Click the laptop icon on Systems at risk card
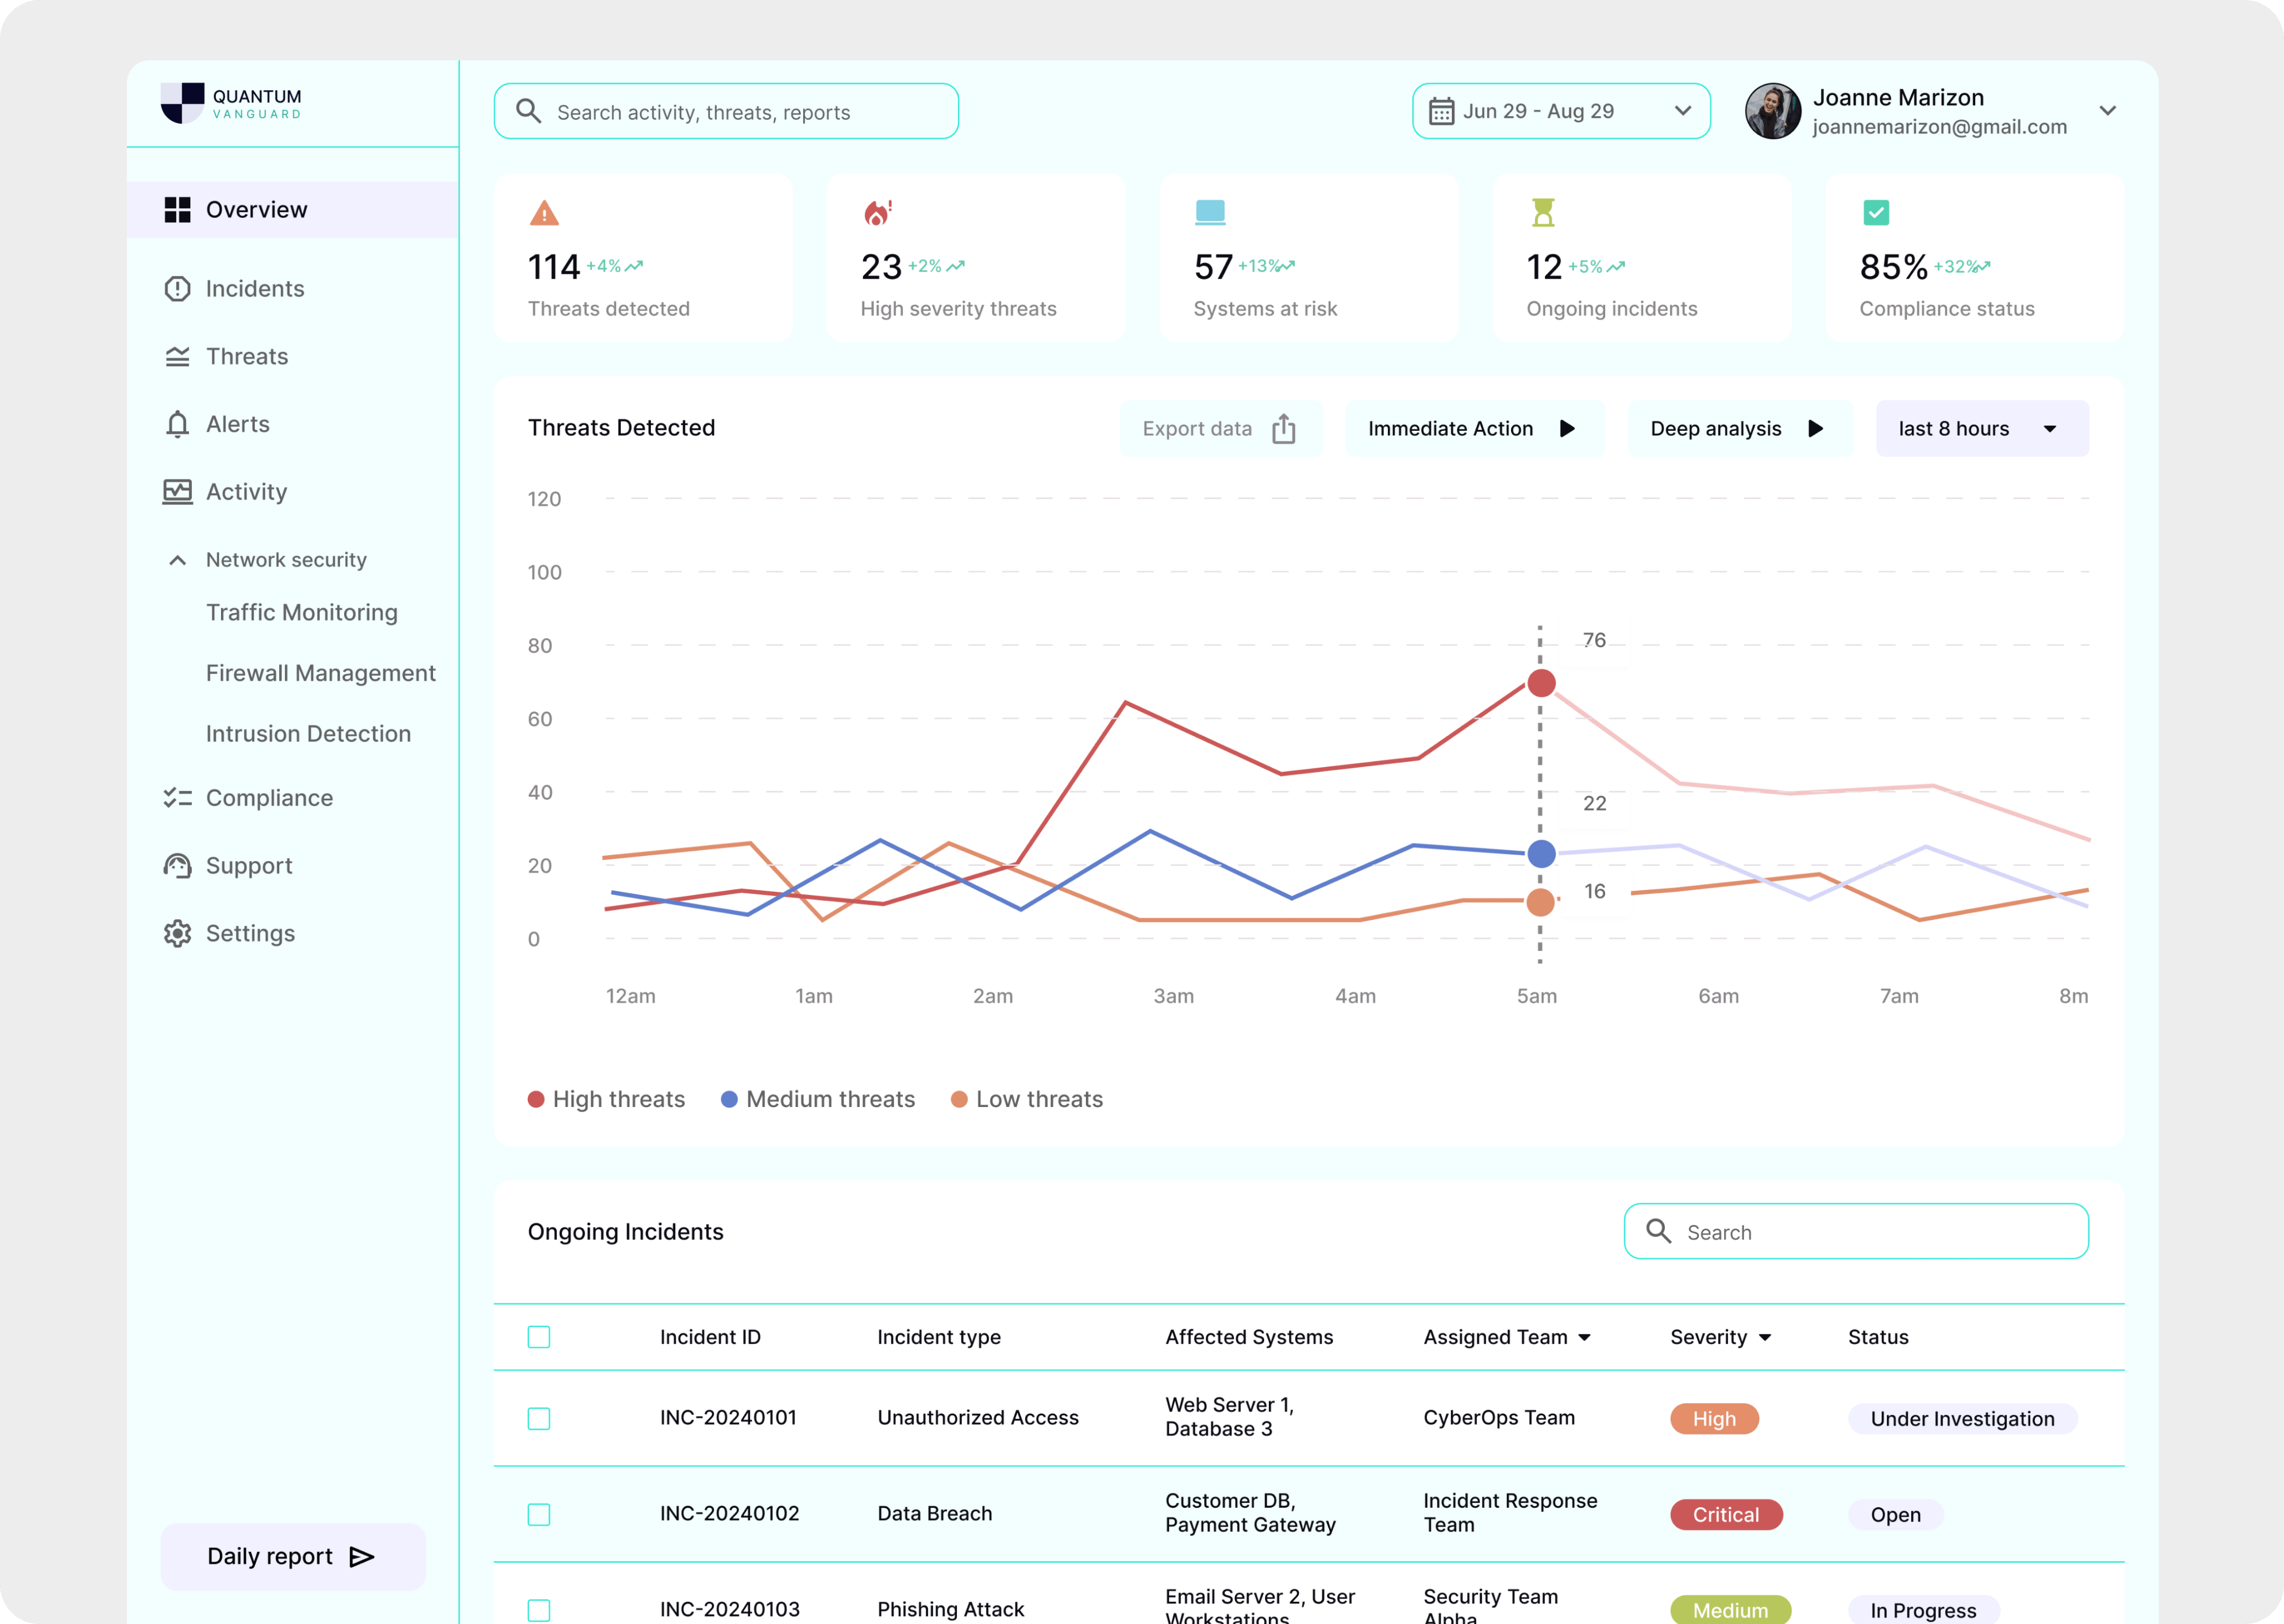Viewport: 2284px width, 1624px height. [x=1210, y=212]
